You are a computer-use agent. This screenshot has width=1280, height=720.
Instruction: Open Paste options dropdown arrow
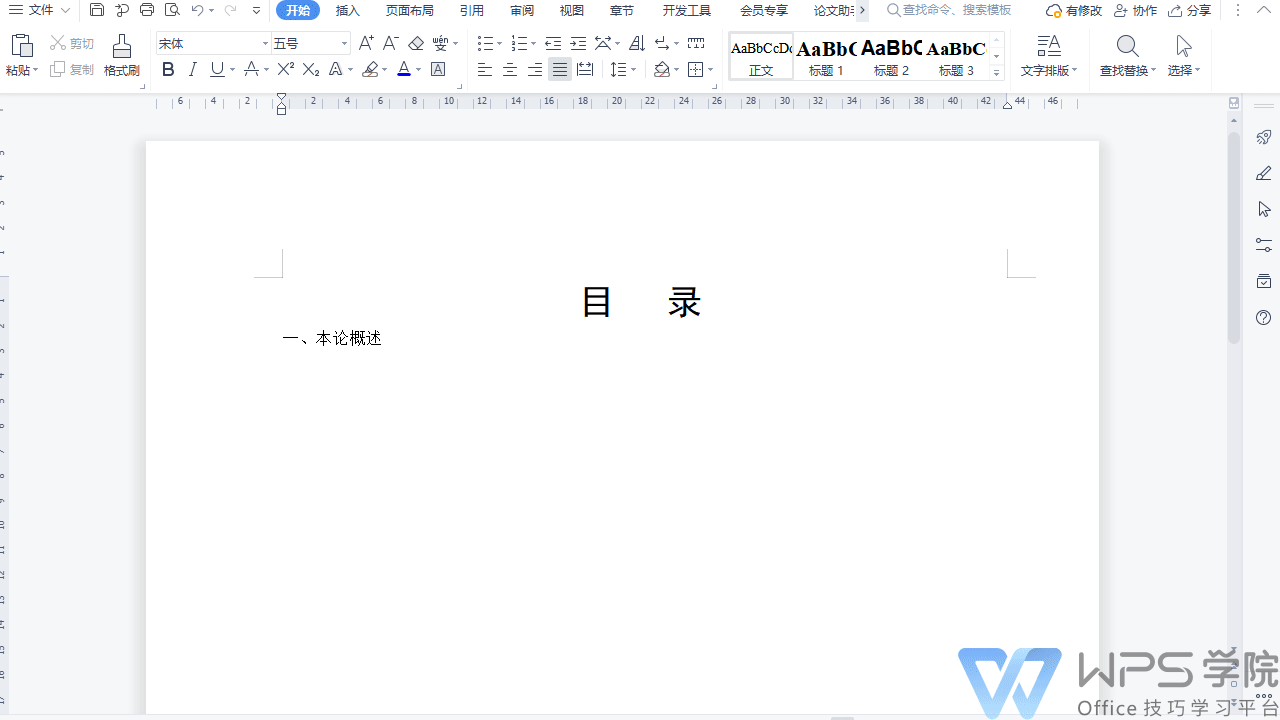tap(35, 71)
